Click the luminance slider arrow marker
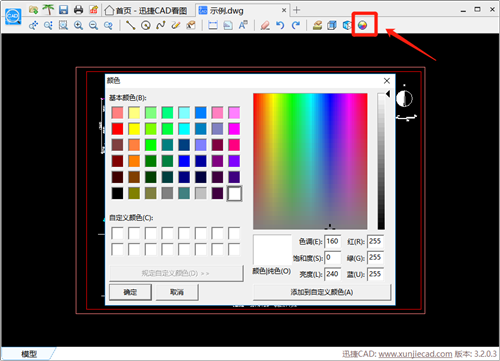This screenshot has width=500, height=361. pyautogui.click(x=388, y=94)
